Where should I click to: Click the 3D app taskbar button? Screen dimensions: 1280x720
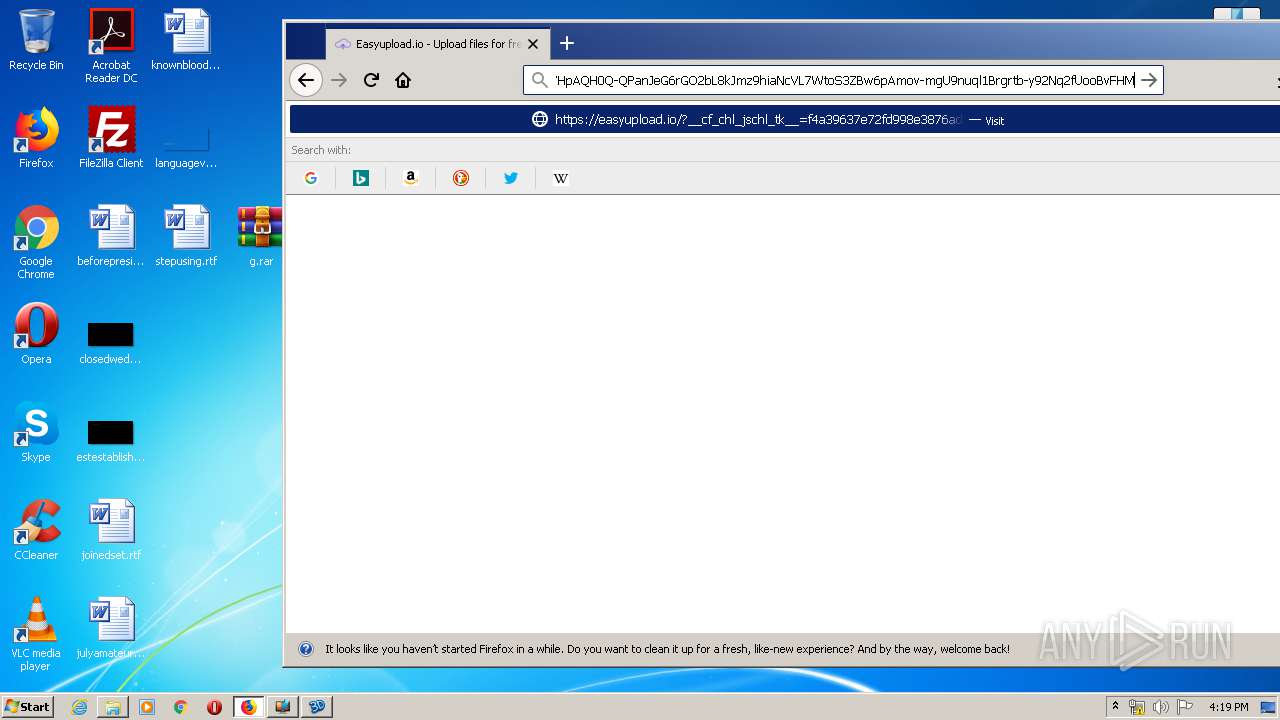pyautogui.click(x=317, y=707)
